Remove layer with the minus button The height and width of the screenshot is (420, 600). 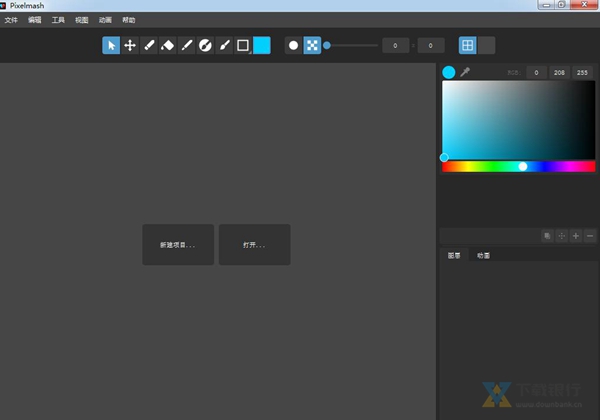click(590, 236)
